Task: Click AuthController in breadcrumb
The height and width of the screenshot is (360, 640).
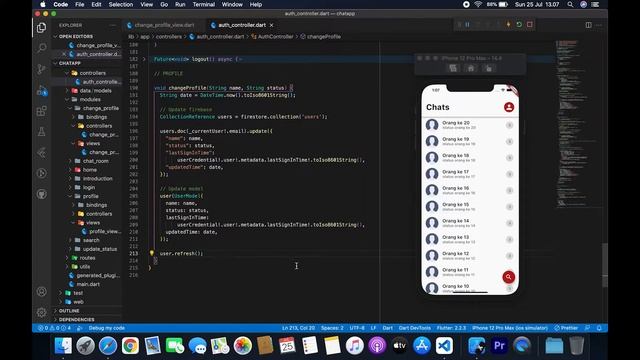Action: click(x=275, y=36)
